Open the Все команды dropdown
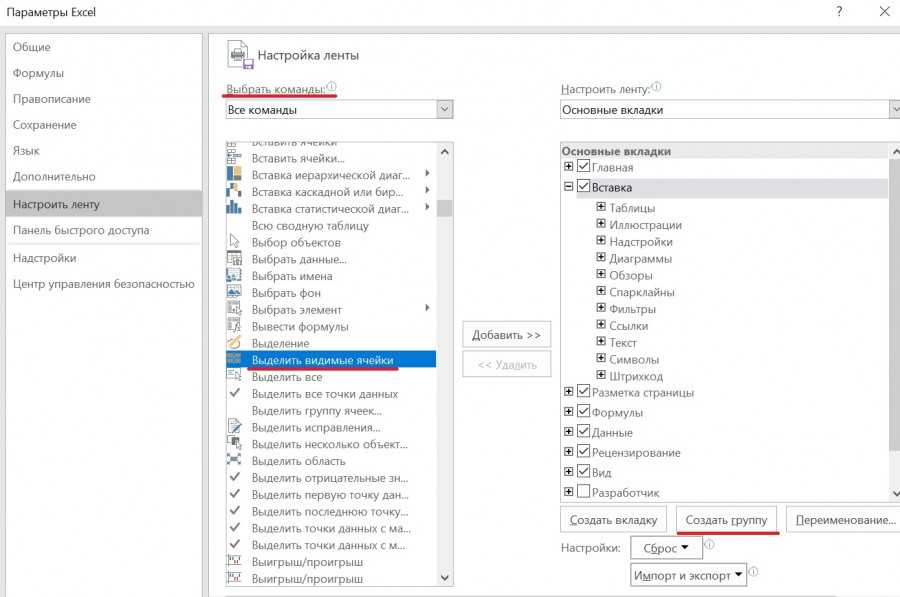This screenshot has width=900, height=597. click(x=444, y=110)
